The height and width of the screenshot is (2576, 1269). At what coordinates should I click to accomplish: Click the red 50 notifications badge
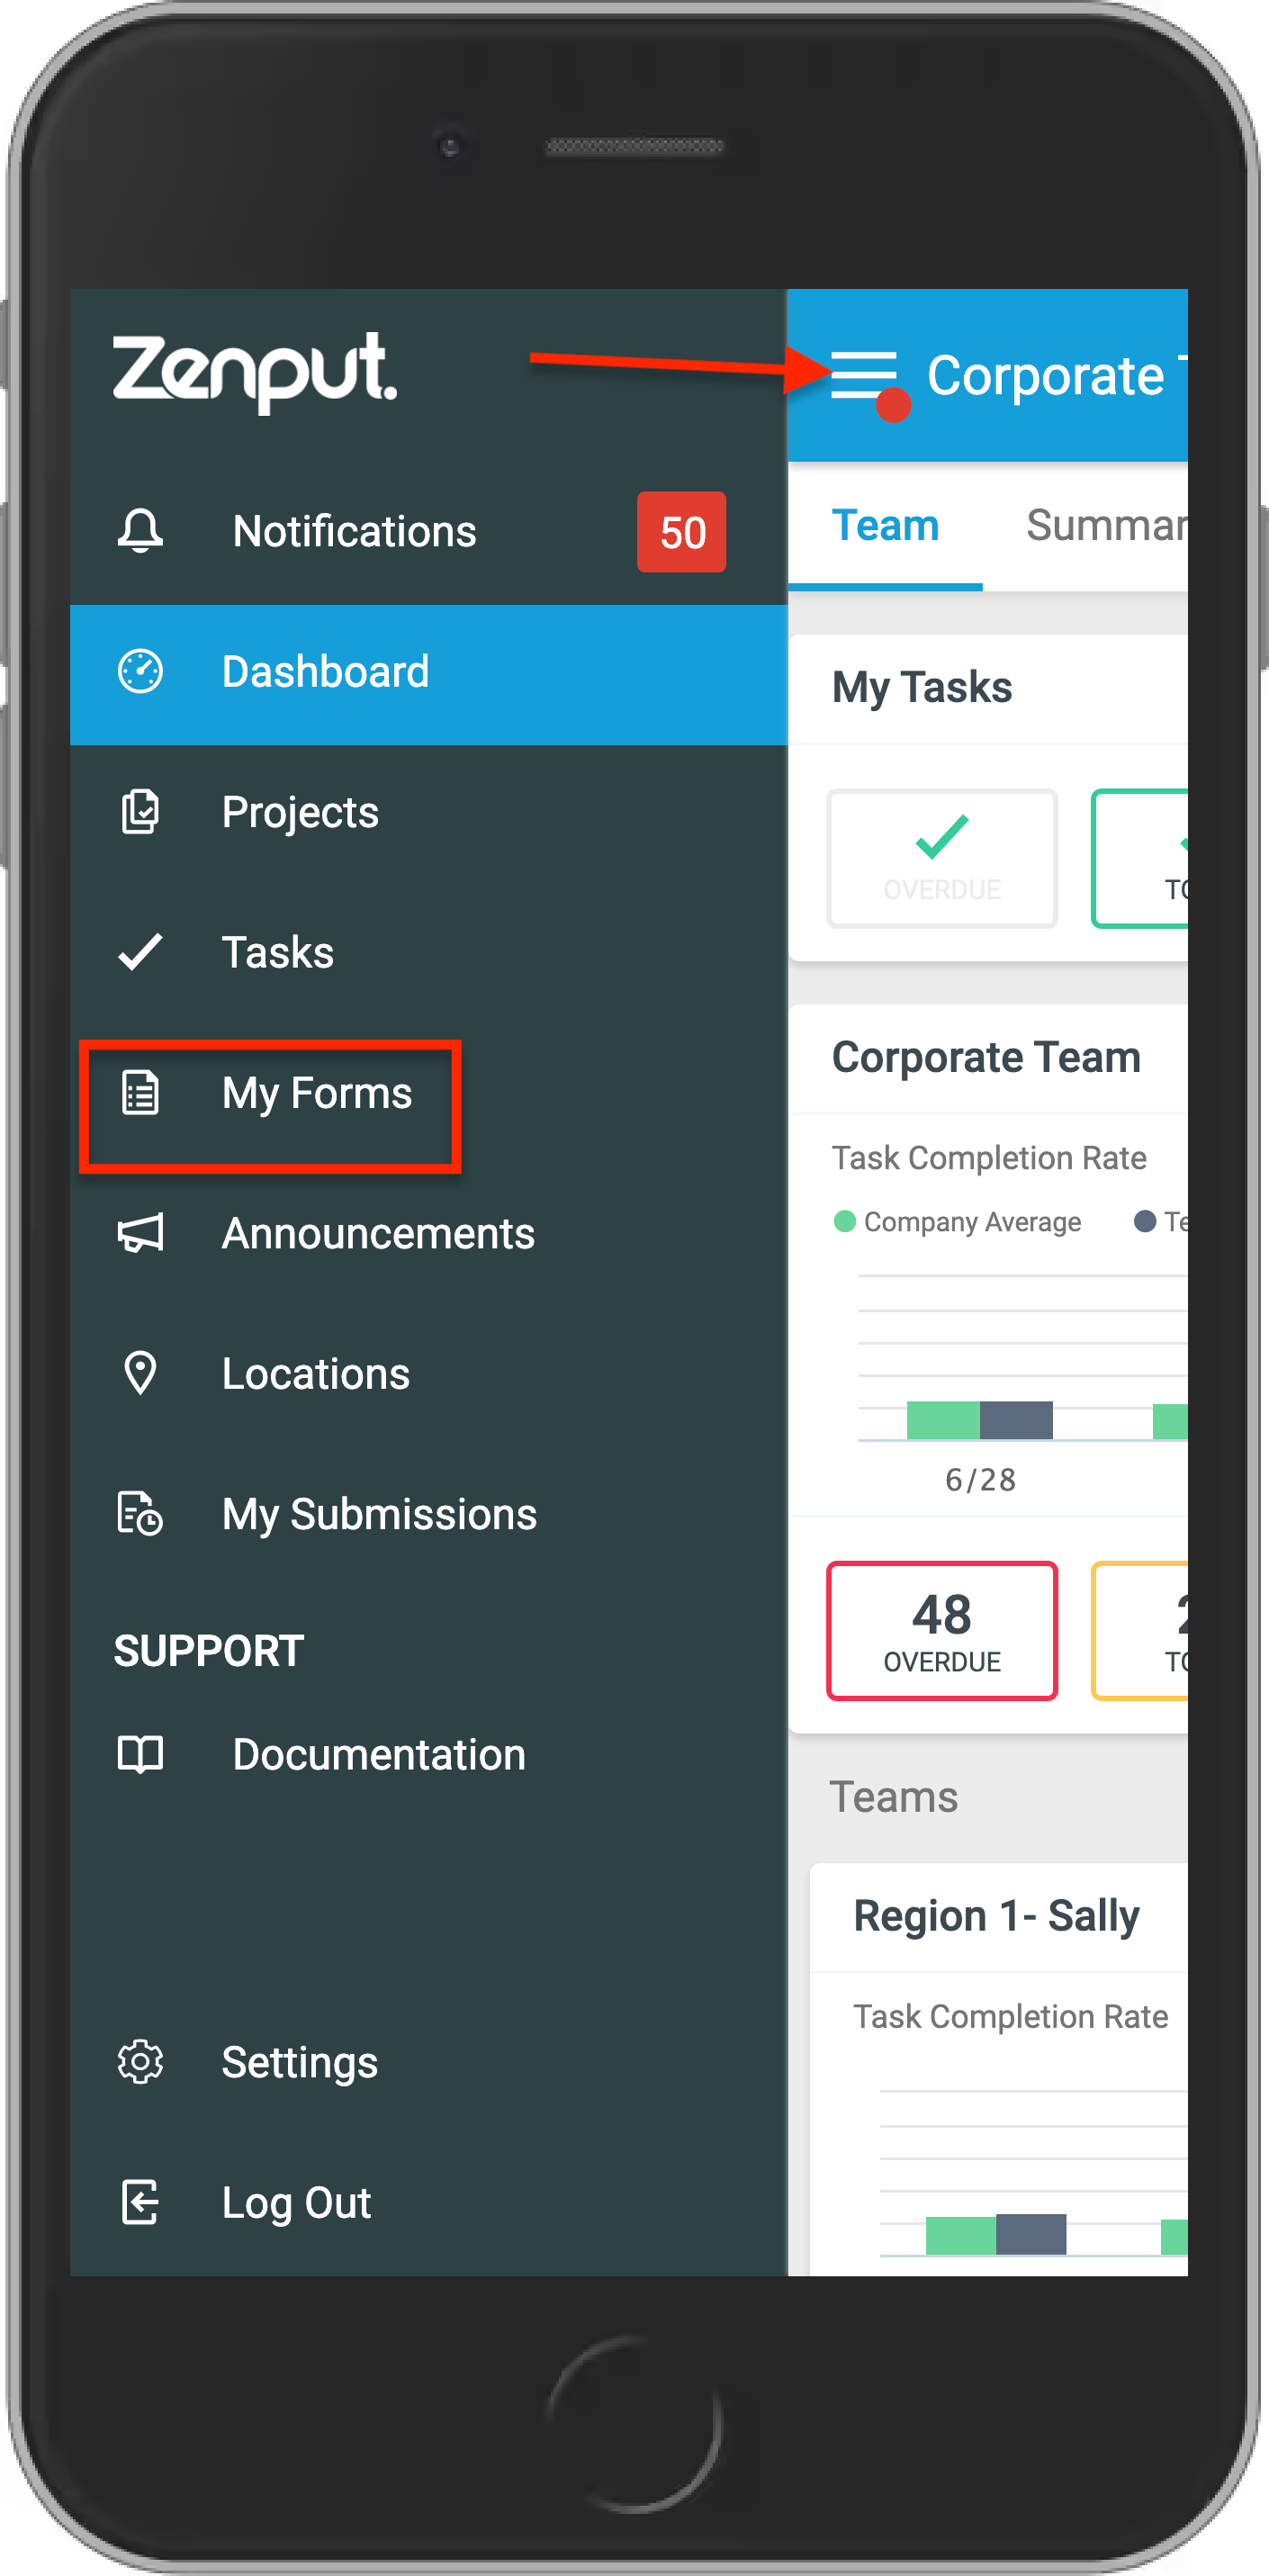pyautogui.click(x=682, y=532)
